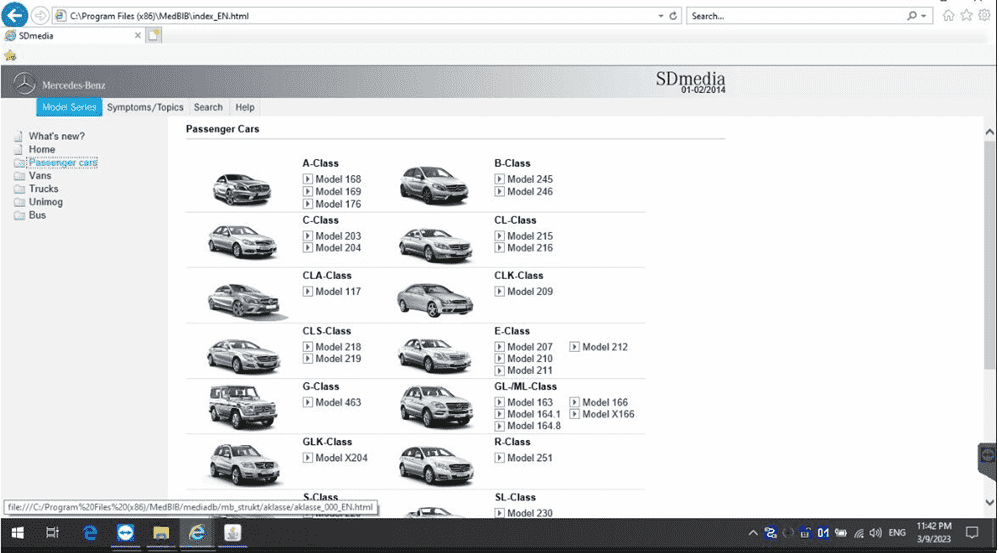Open browser Favorites star icon
This screenshot has width=999, height=553.
(967, 16)
